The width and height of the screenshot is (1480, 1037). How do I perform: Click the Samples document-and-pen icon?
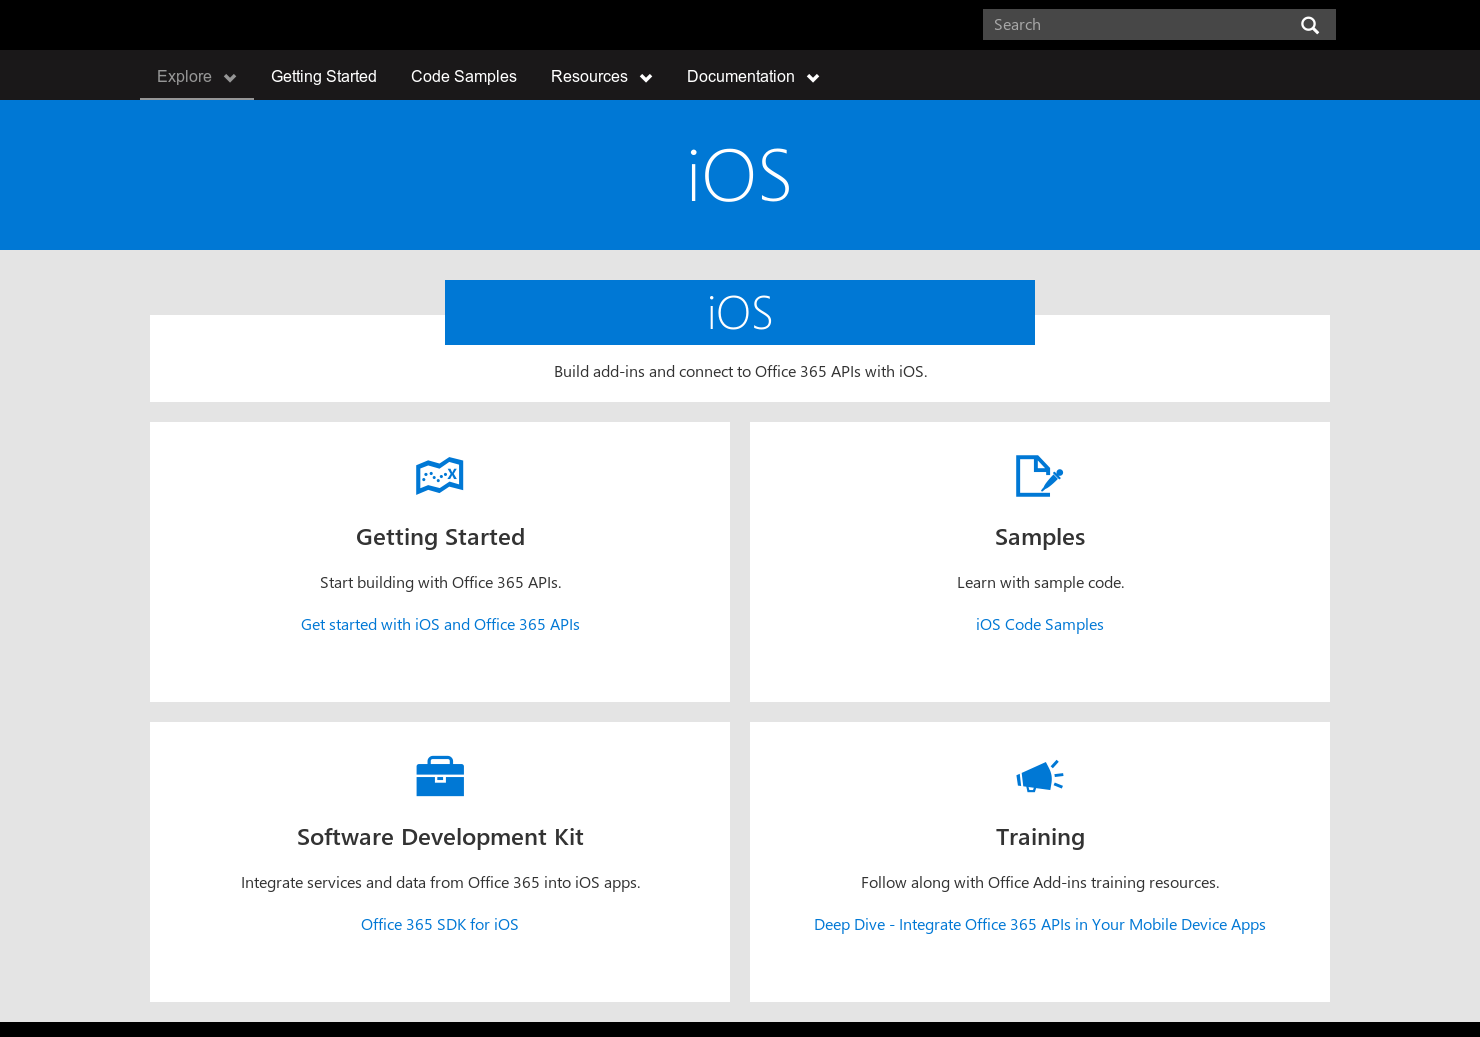(x=1039, y=476)
